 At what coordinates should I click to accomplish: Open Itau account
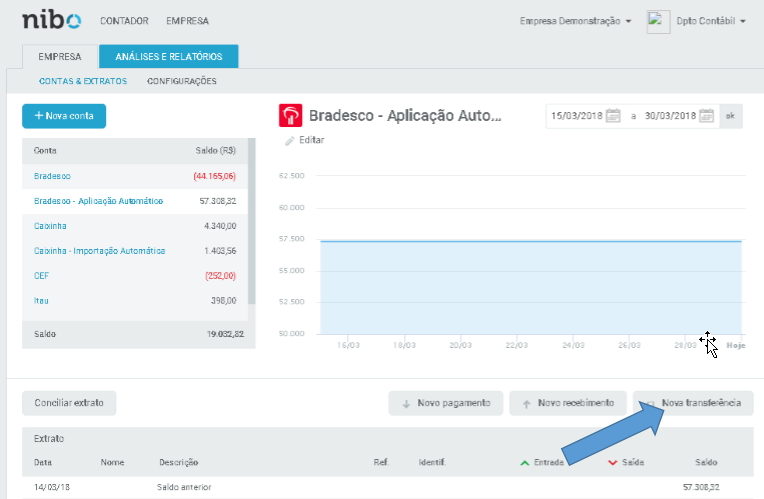(x=41, y=301)
